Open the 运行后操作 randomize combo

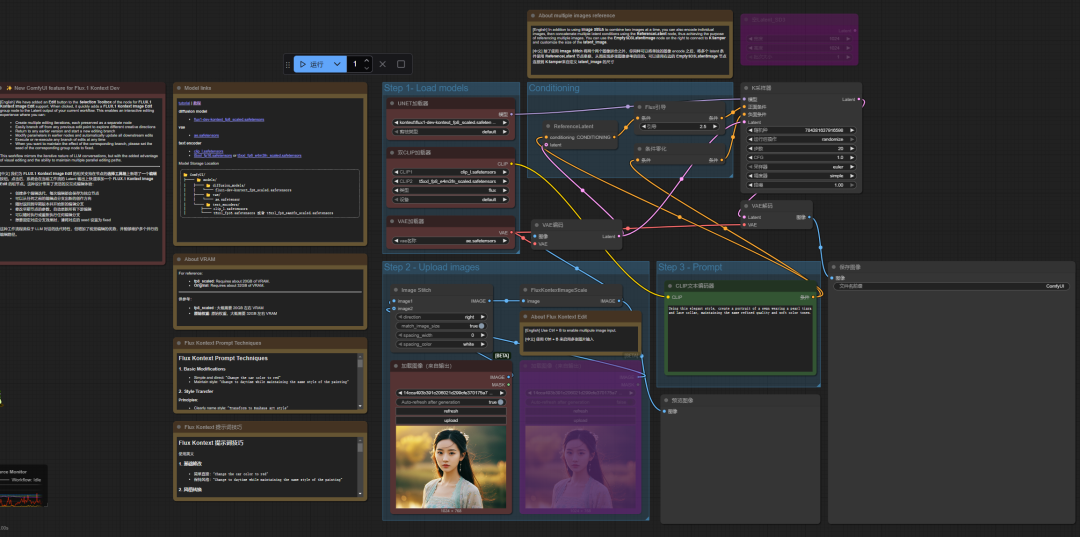click(x=802, y=139)
